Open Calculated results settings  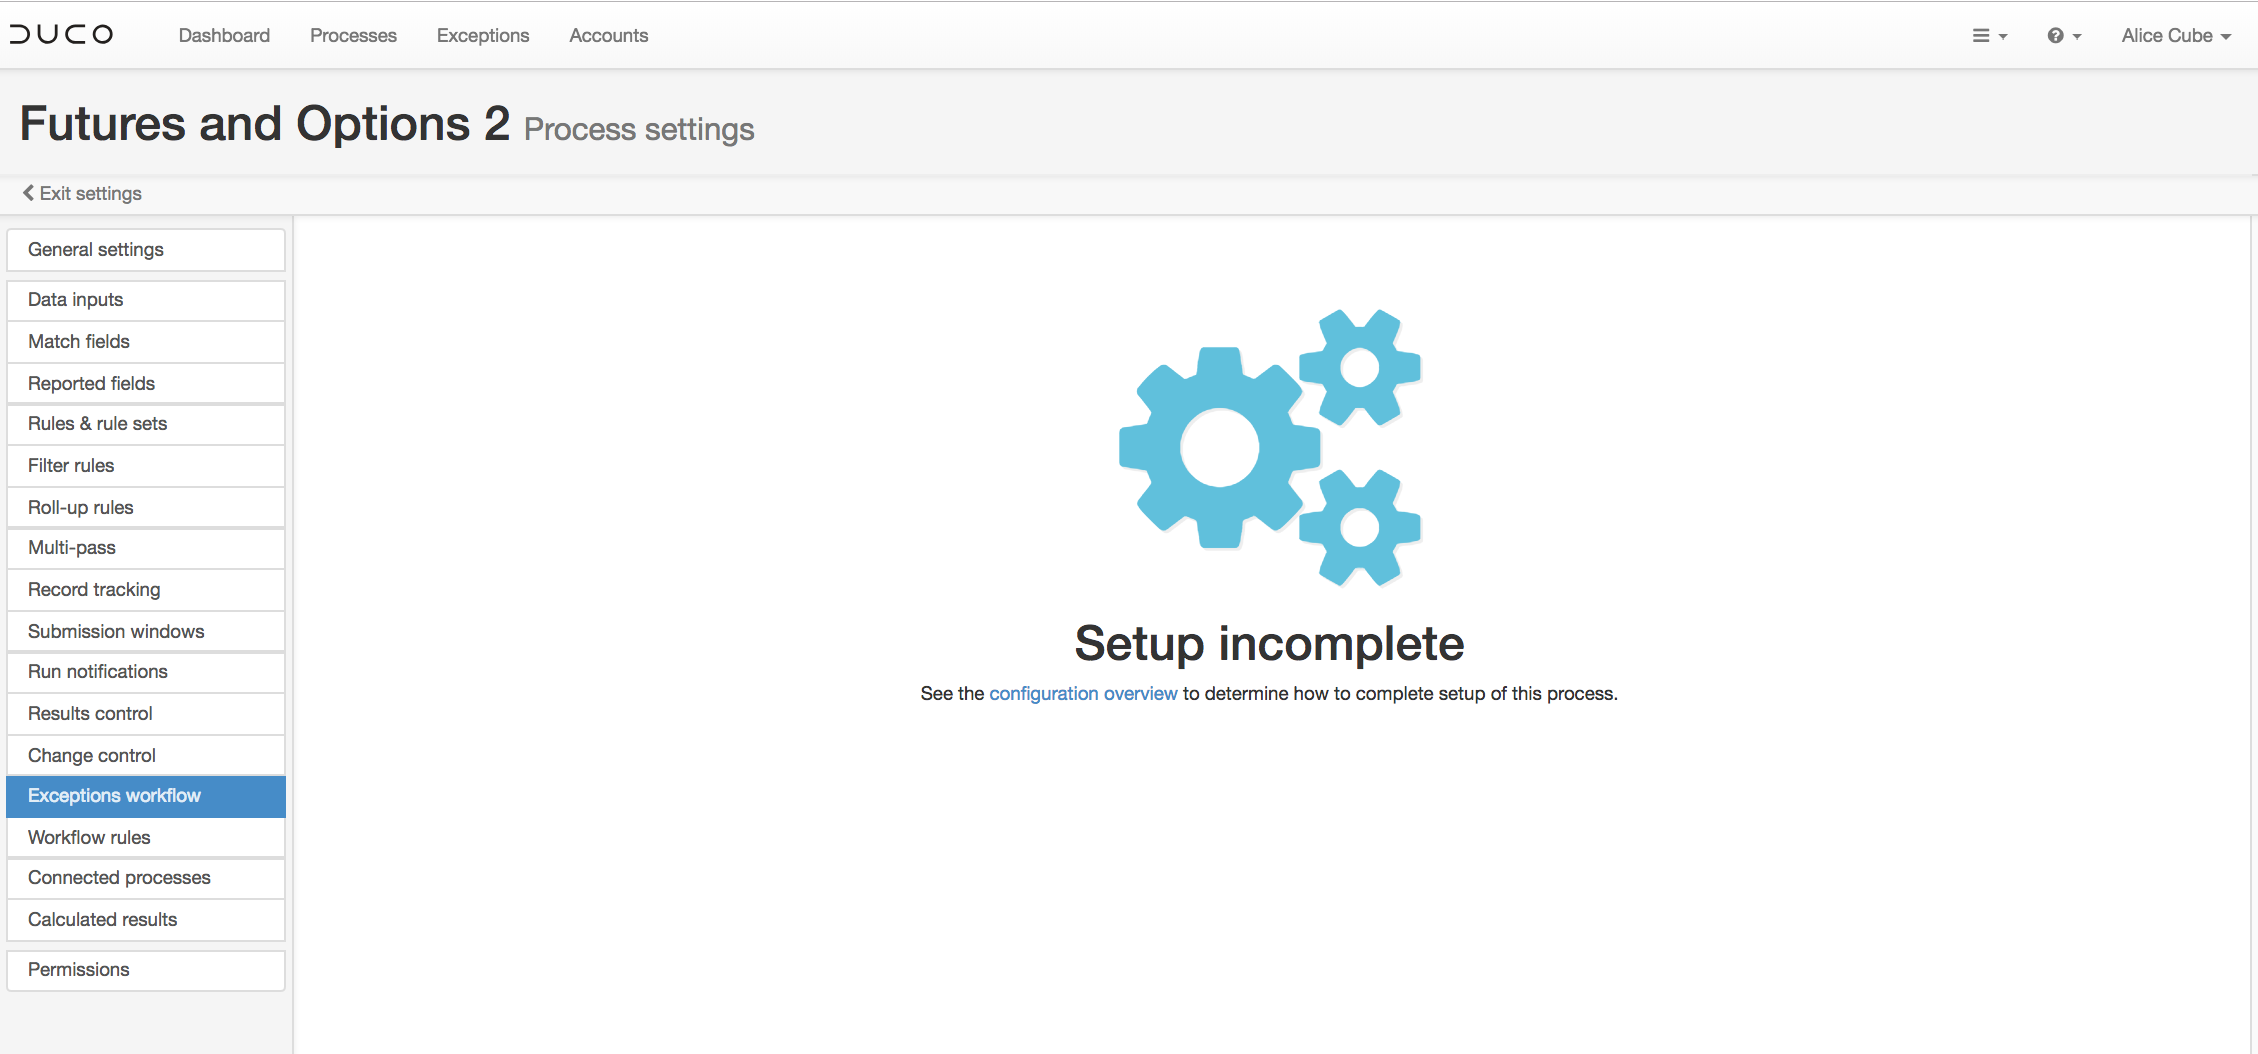146,920
